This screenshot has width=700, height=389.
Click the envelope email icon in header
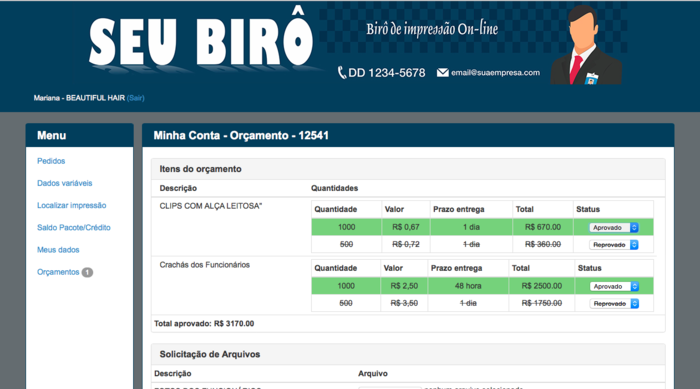(x=442, y=72)
